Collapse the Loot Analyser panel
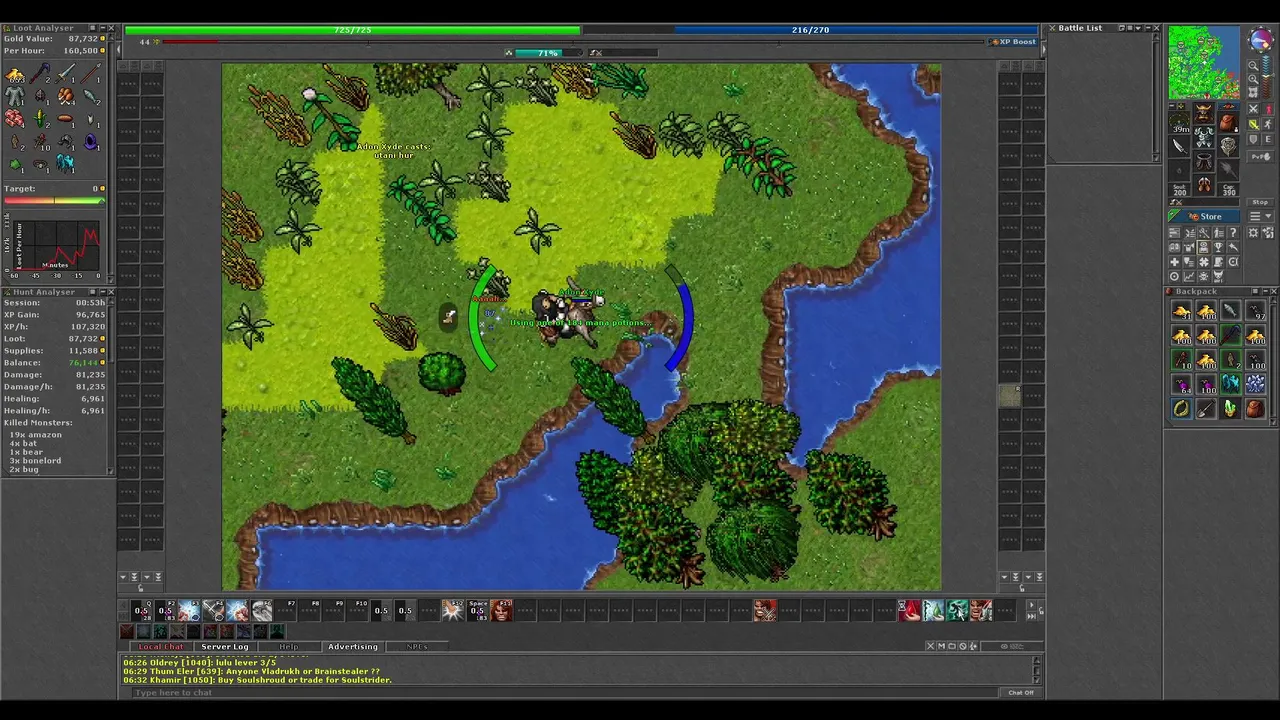Image resolution: width=1280 pixels, height=720 pixels. pyautogui.click(x=103, y=28)
